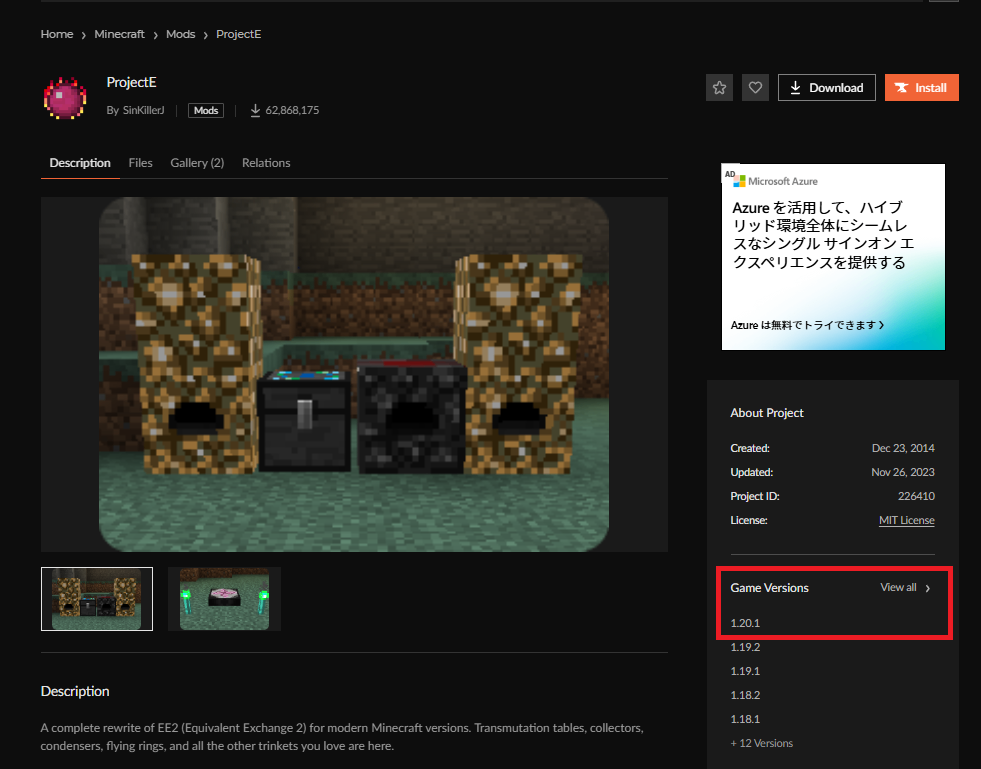The image size is (981, 769).
Task: Open the Home breadcrumb link
Action: [57, 34]
